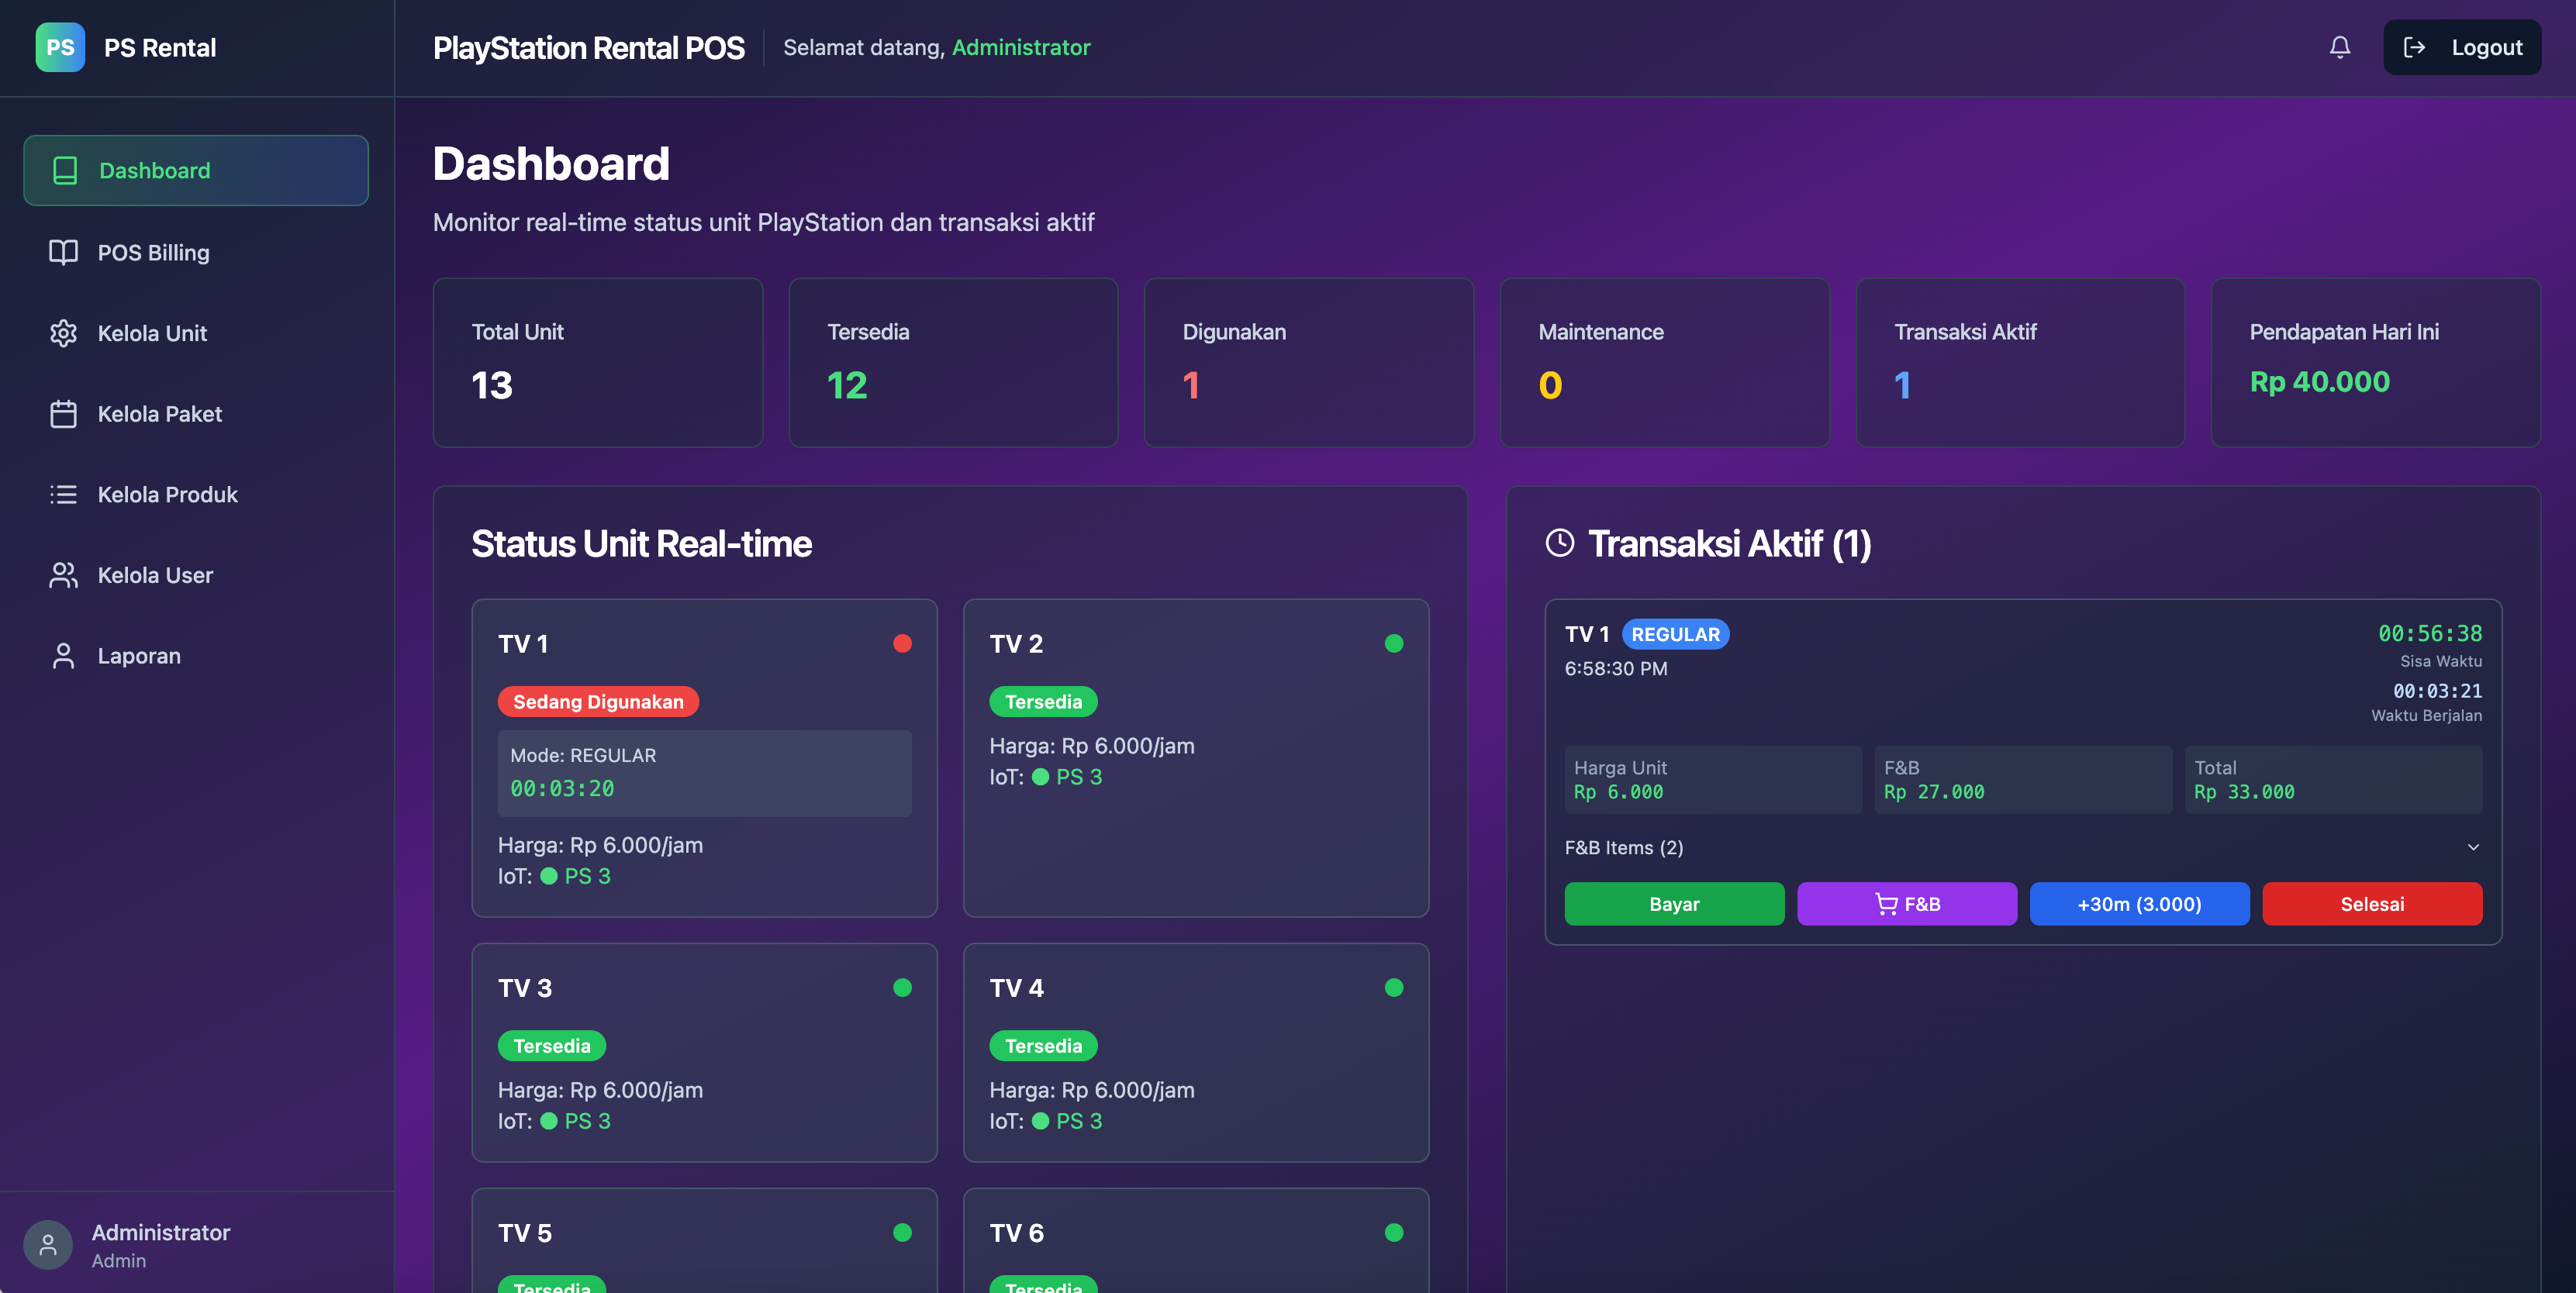Click the red status dot on TV 1
The image size is (2576, 1293).
(x=902, y=643)
